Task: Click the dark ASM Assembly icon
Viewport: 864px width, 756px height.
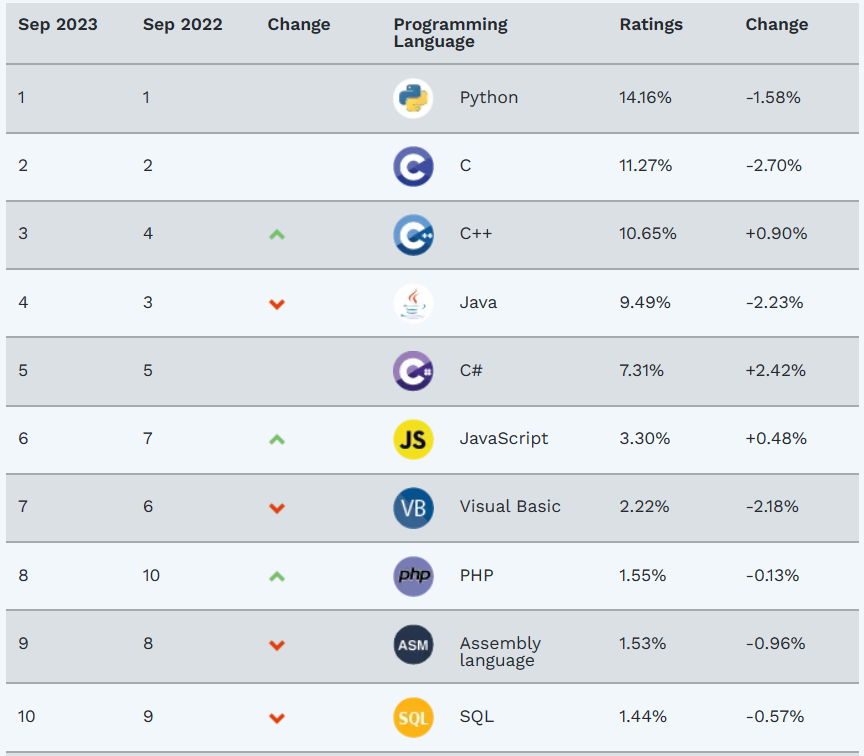Action: point(413,645)
